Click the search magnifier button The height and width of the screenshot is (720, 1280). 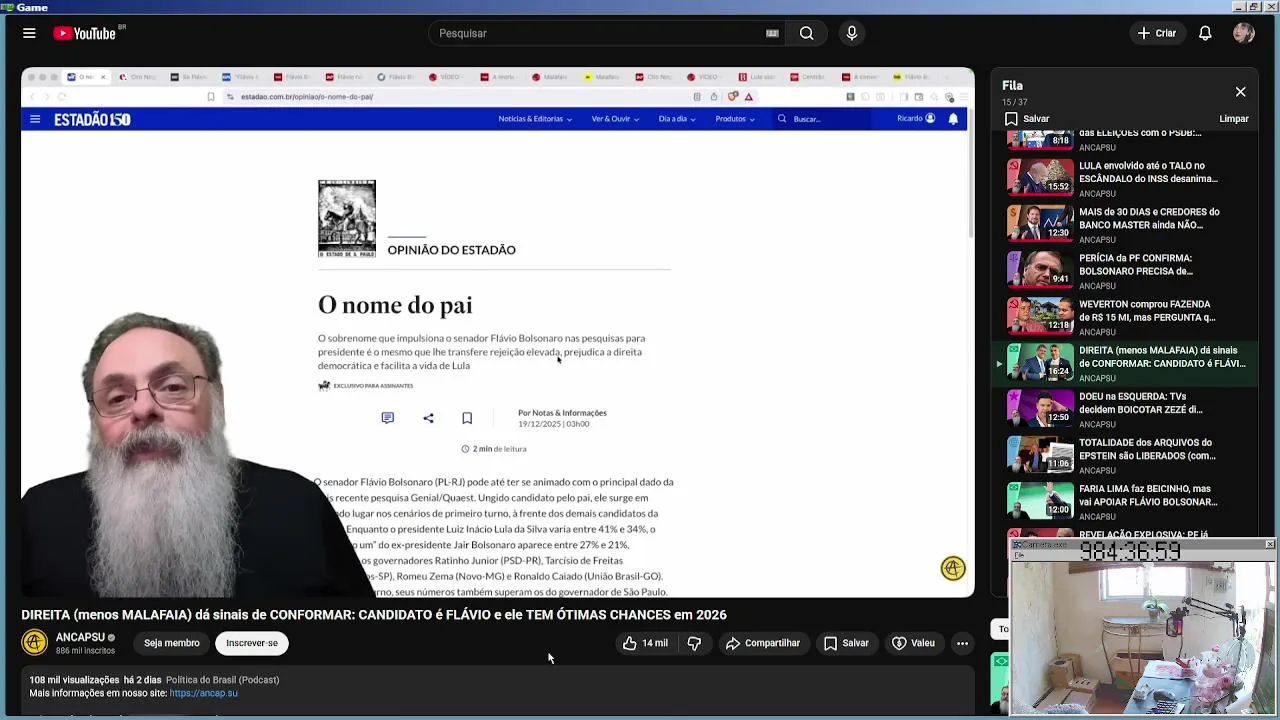click(x=806, y=33)
